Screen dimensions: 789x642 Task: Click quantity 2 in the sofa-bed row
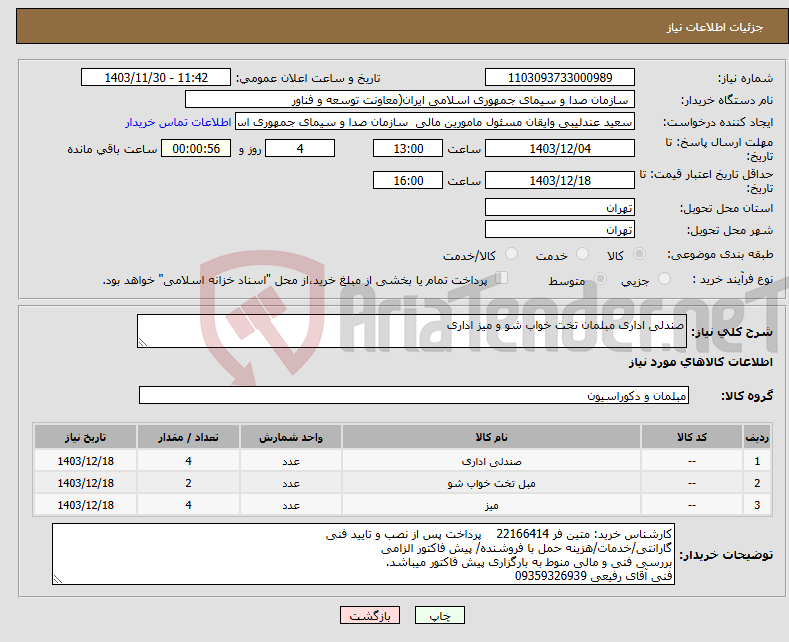pos(188,483)
